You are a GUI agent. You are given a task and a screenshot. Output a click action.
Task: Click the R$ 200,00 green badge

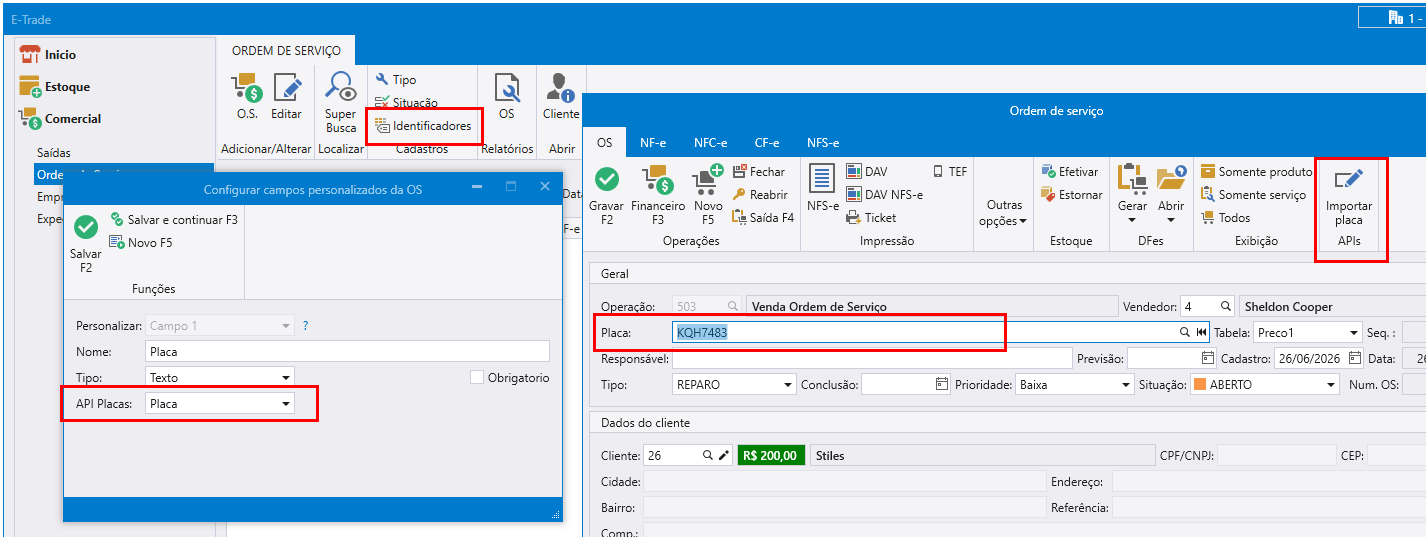771,455
